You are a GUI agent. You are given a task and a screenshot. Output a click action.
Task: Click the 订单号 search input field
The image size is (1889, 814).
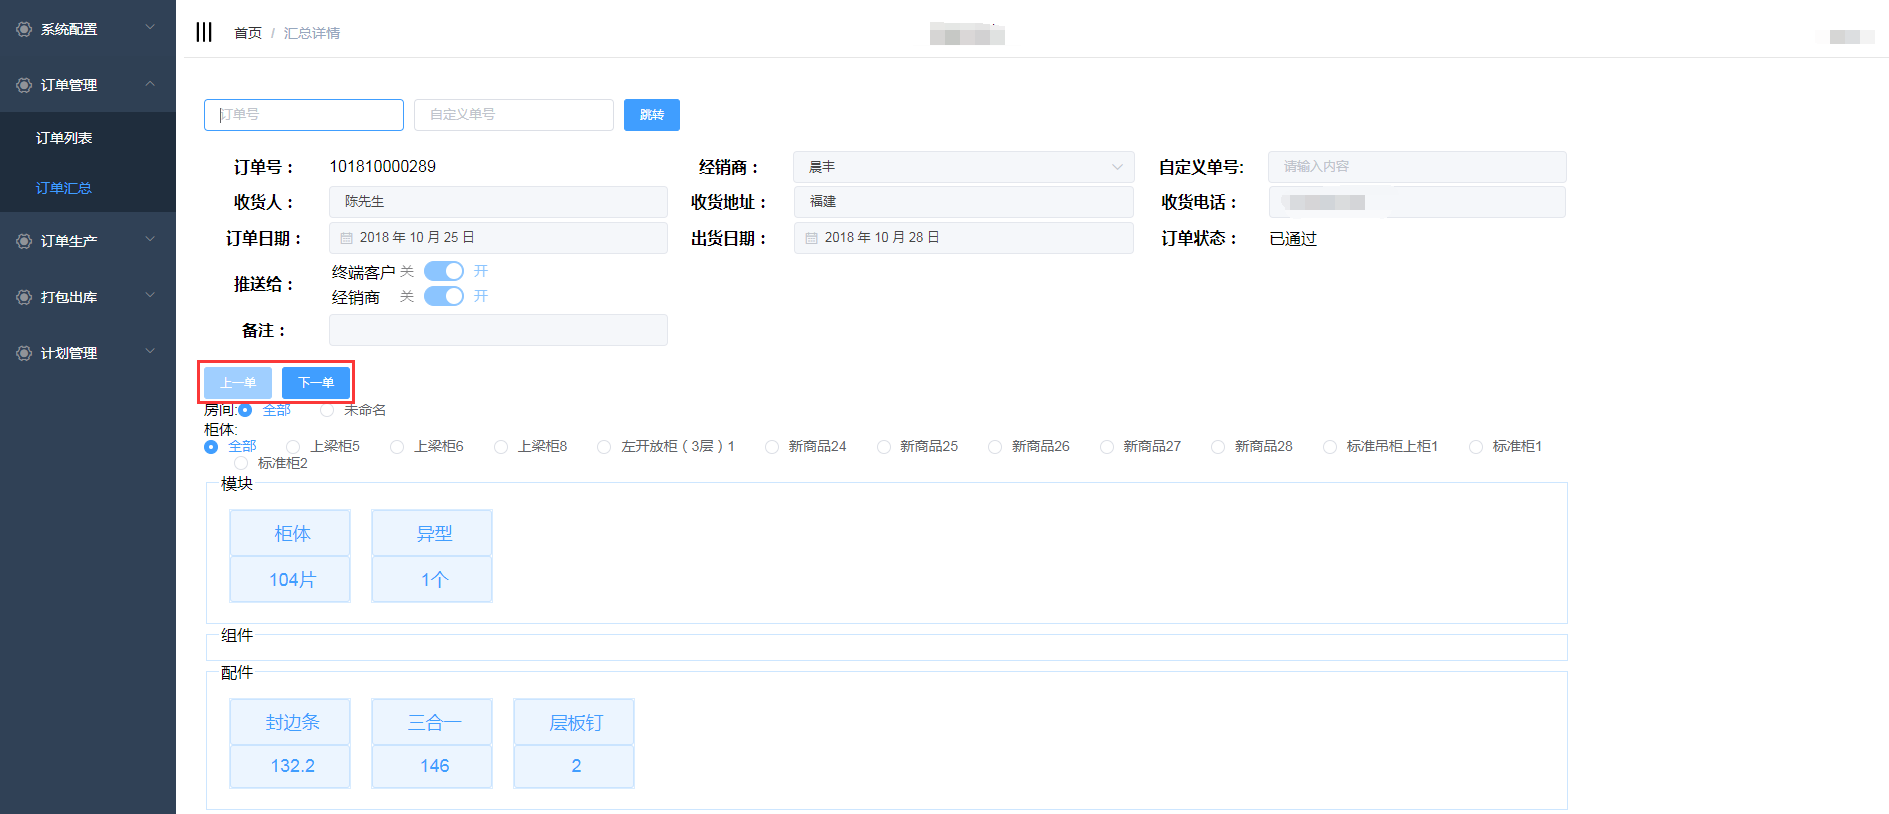click(304, 115)
